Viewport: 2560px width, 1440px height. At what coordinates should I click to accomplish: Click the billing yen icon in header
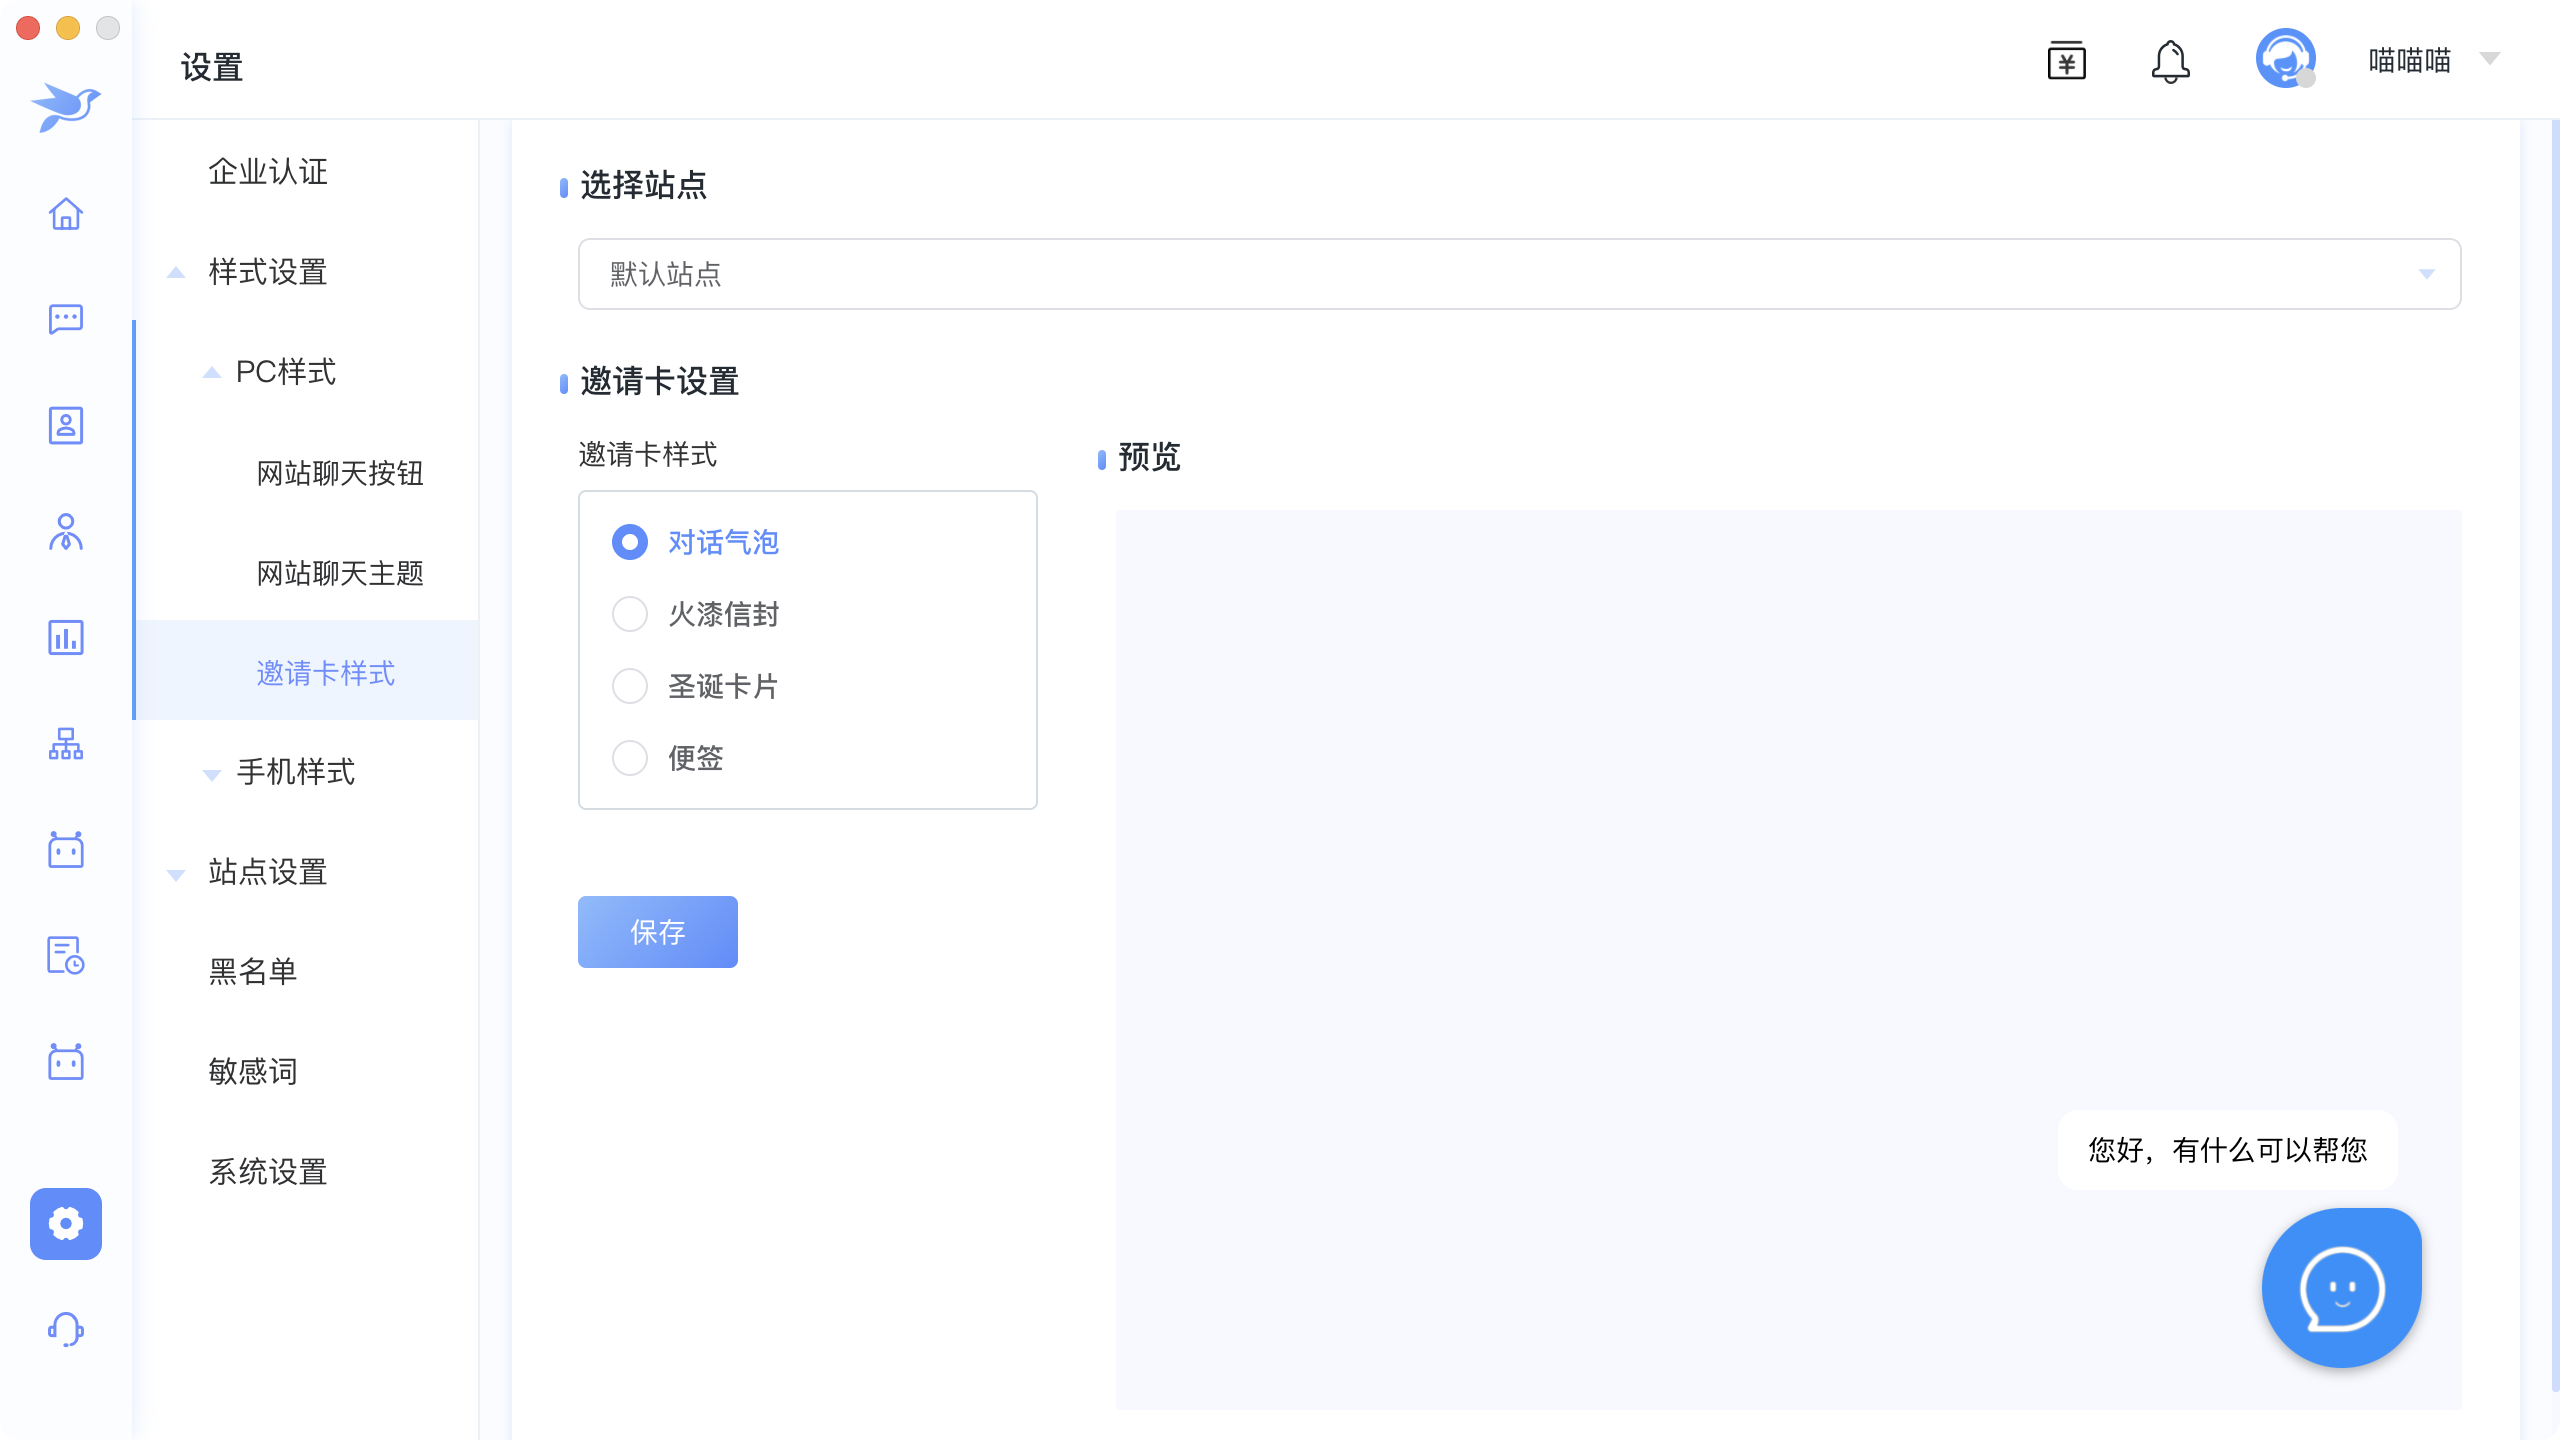tap(2066, 62)
